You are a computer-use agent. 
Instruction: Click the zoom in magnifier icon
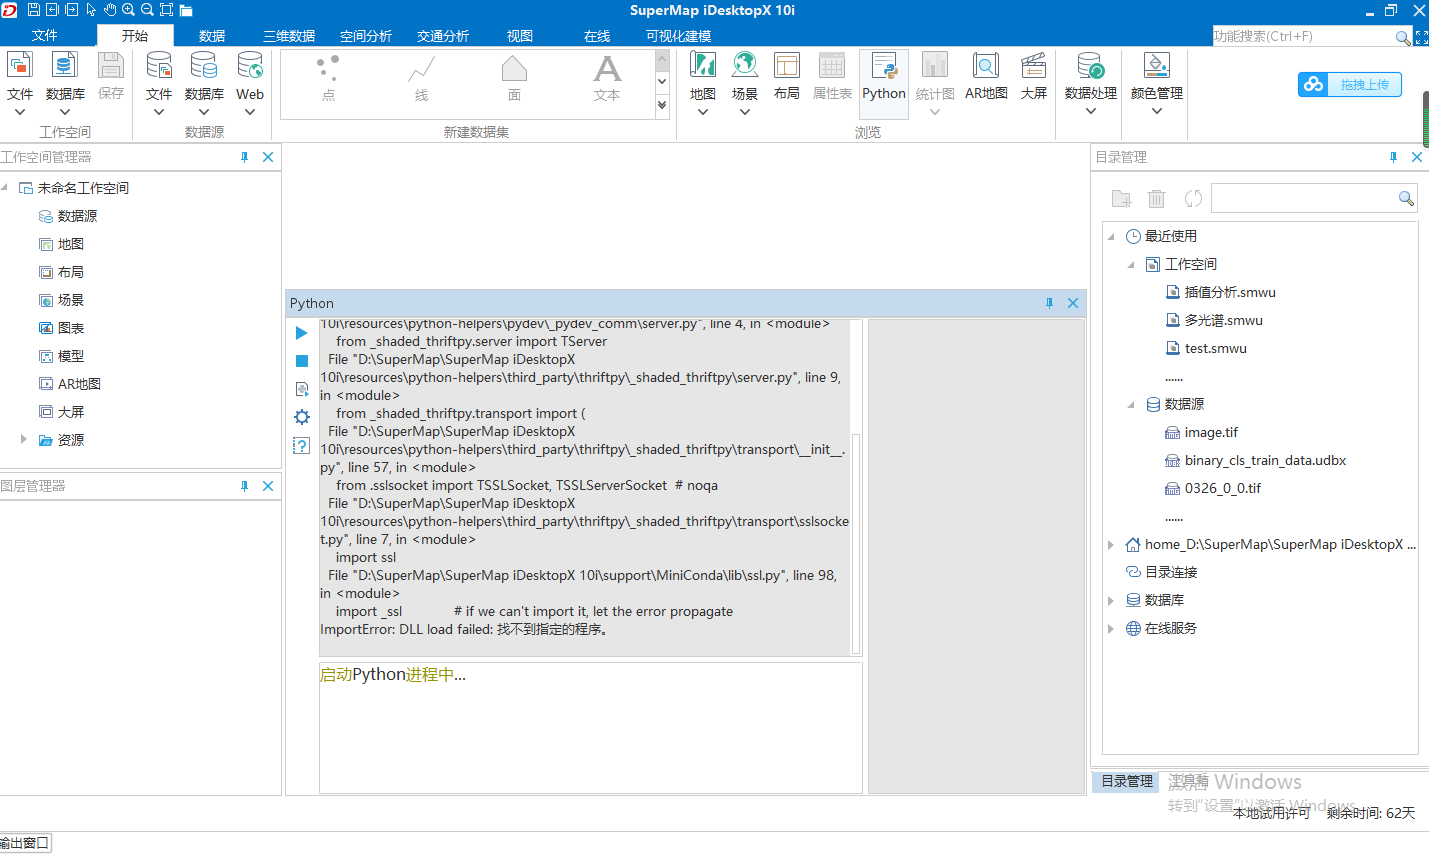point(128,10)
